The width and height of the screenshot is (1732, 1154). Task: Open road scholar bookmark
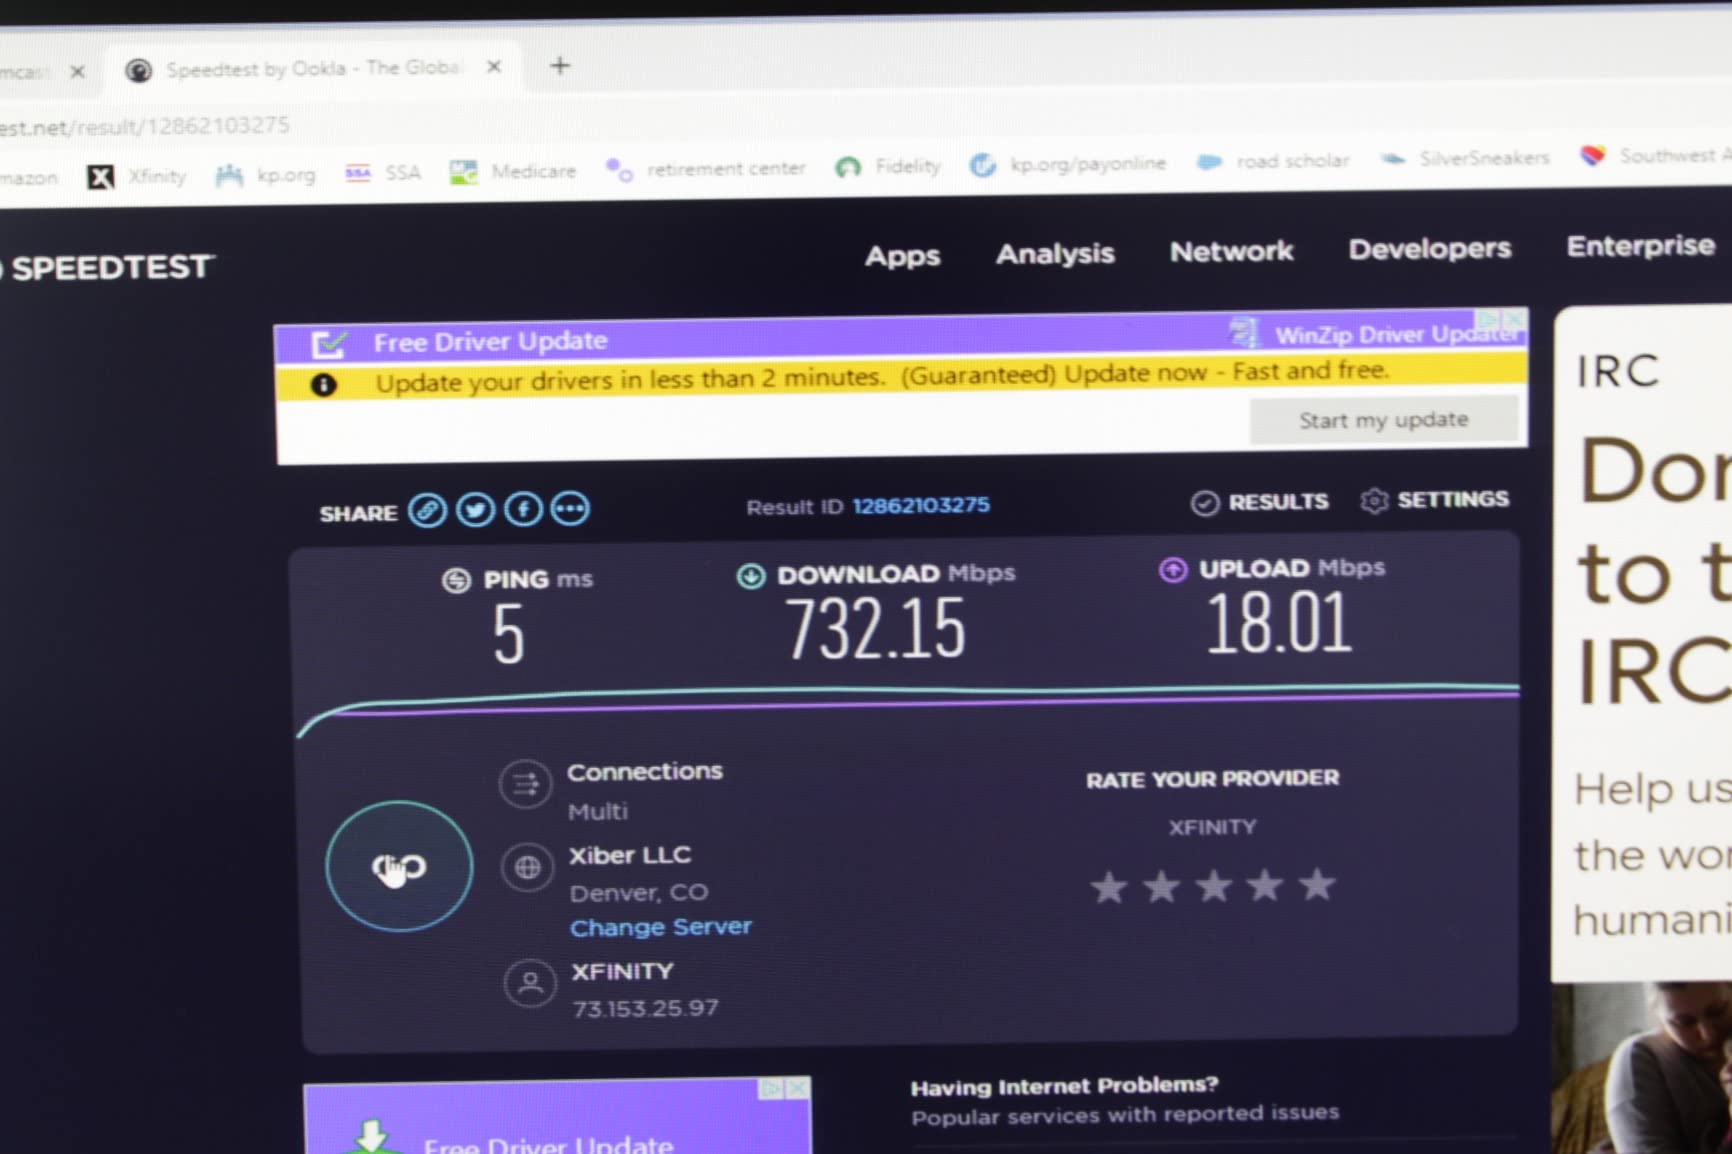1274,161
